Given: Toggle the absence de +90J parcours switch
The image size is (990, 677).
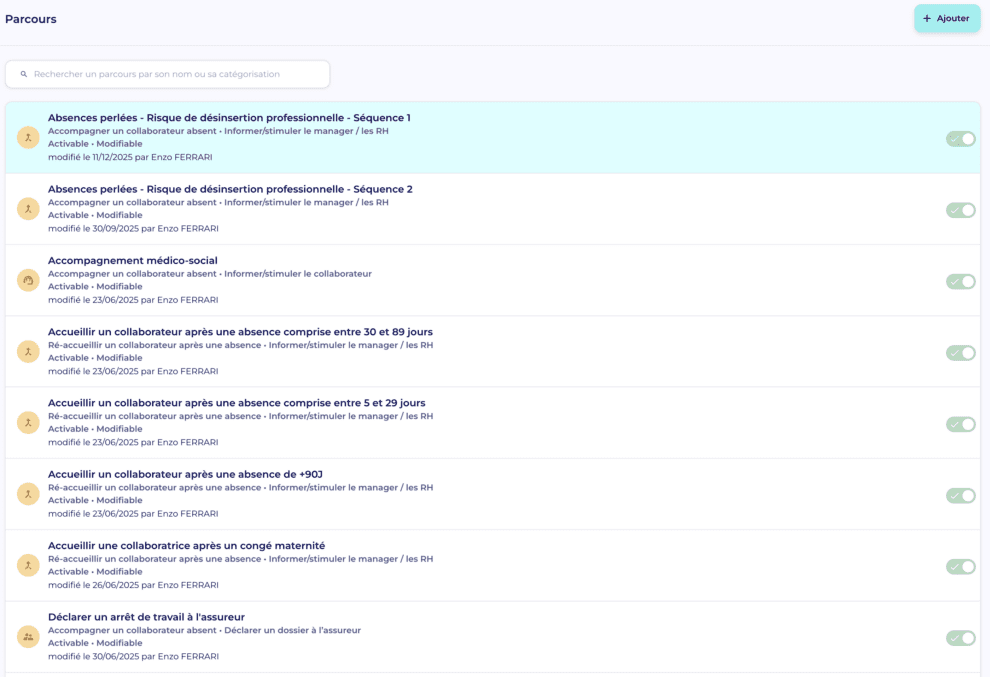Looking at the screenshot, I should [x=960, y=496].
